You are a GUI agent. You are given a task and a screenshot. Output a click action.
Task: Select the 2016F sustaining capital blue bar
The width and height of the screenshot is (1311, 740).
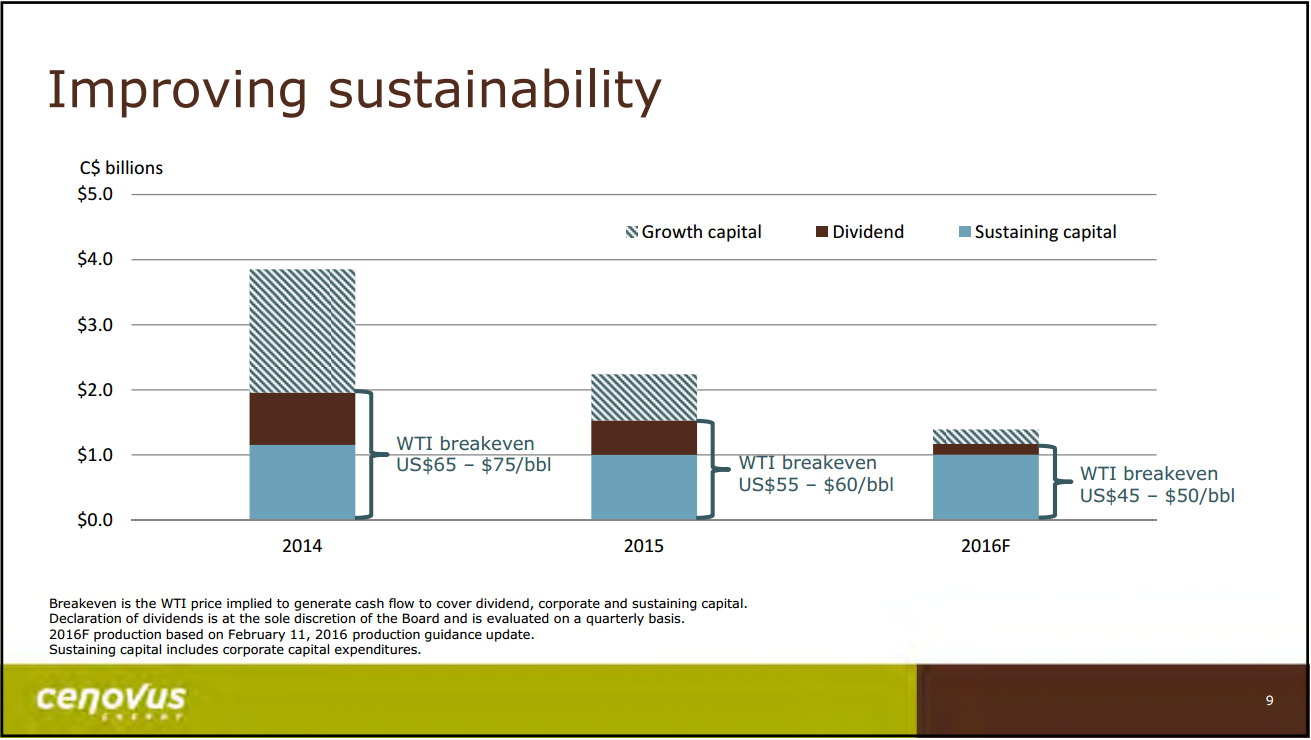[986, 487]
